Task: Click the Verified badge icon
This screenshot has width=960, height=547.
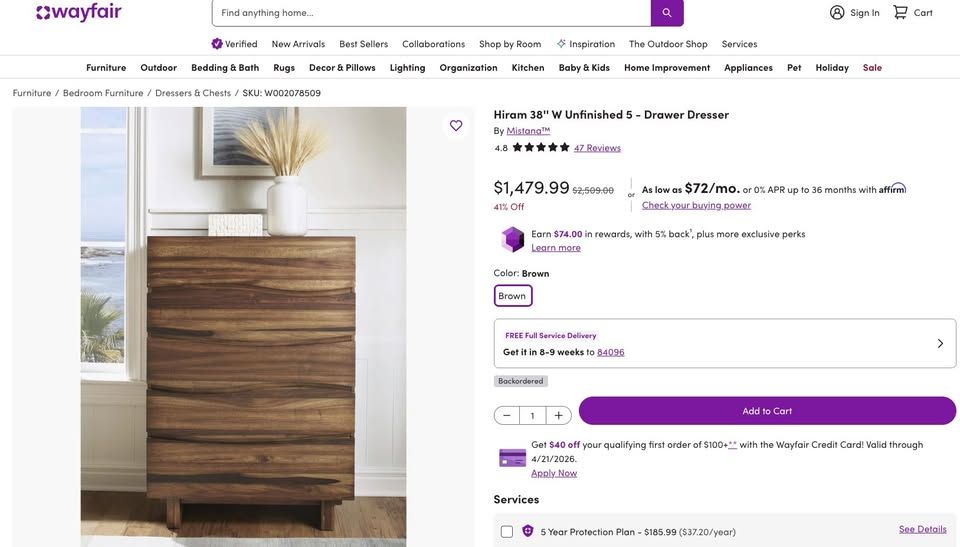Action: 217,44
